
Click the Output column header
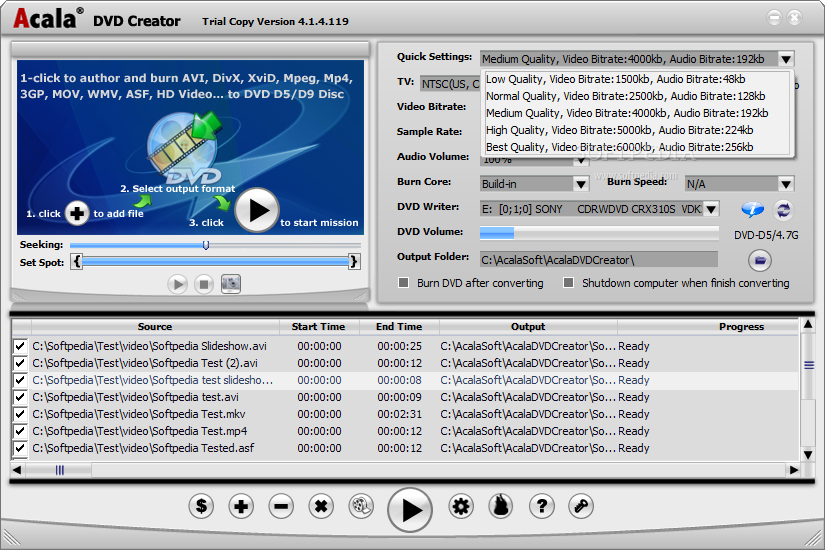(528, 326)
